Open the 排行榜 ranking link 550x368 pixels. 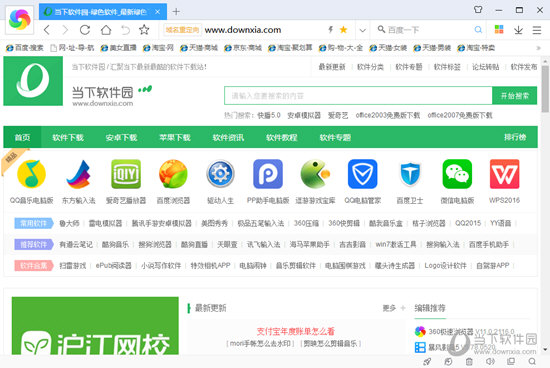click(515, 137)
